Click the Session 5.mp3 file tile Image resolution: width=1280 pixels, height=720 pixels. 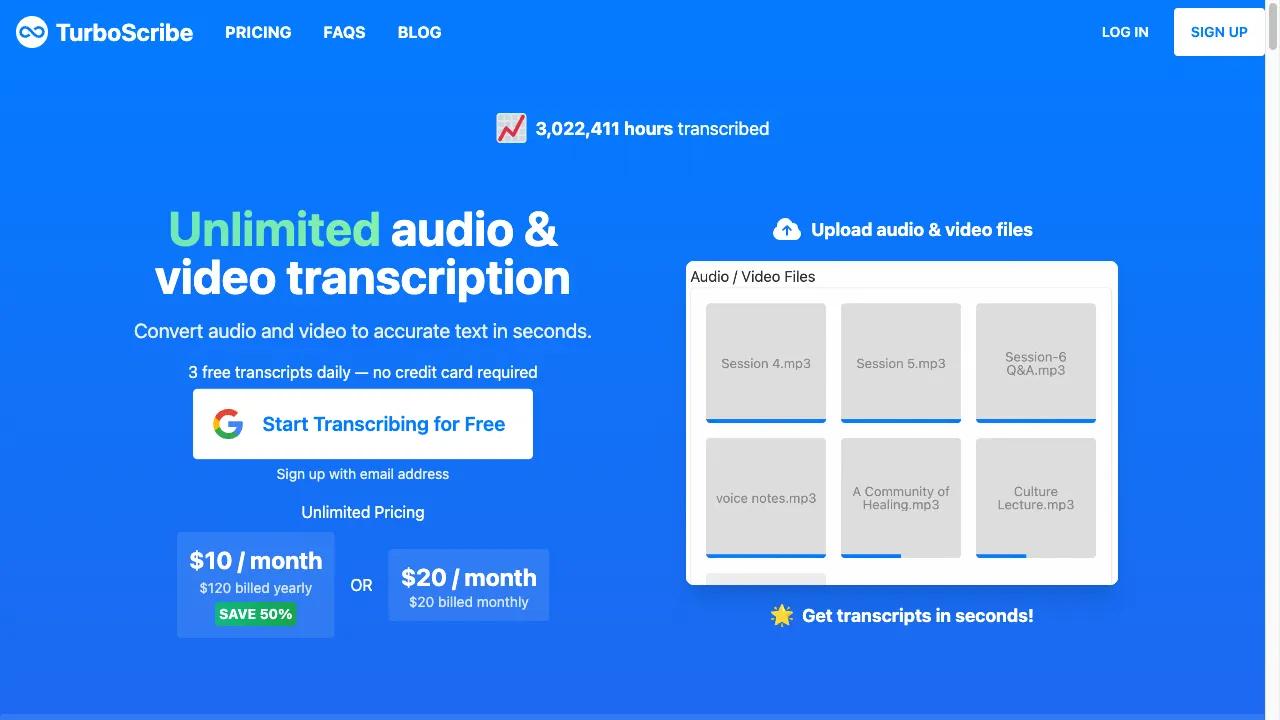click(x=901, y=363)
